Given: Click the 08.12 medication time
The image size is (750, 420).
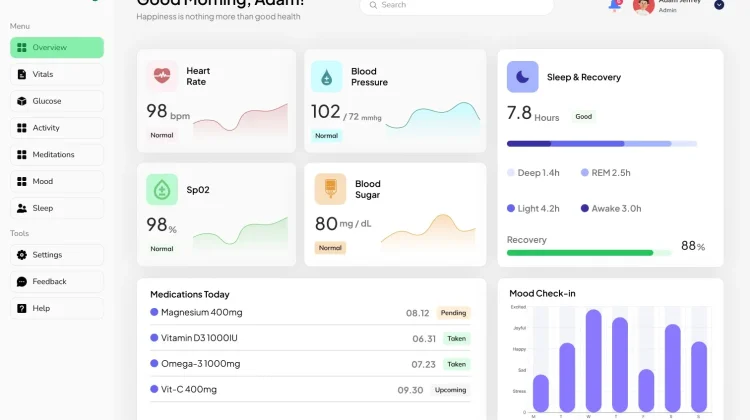Looking at the screenshot, I should tap(418, 313).
